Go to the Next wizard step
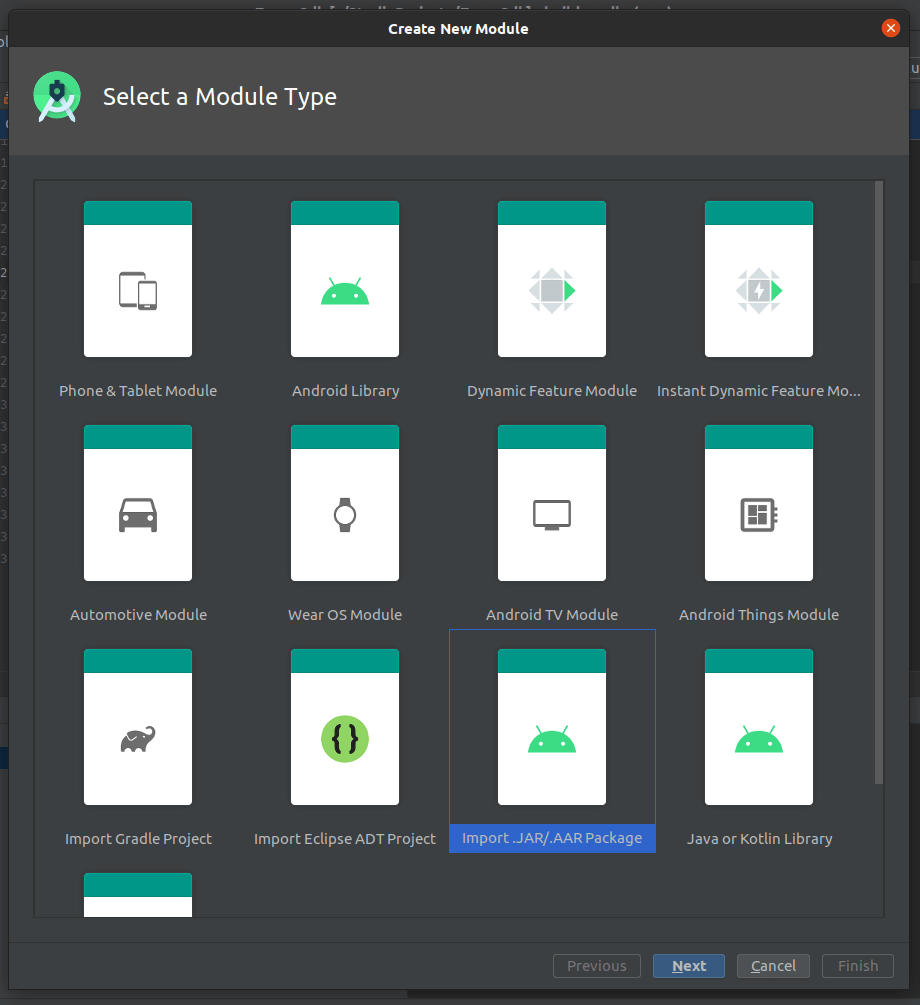 coord(689,966)
